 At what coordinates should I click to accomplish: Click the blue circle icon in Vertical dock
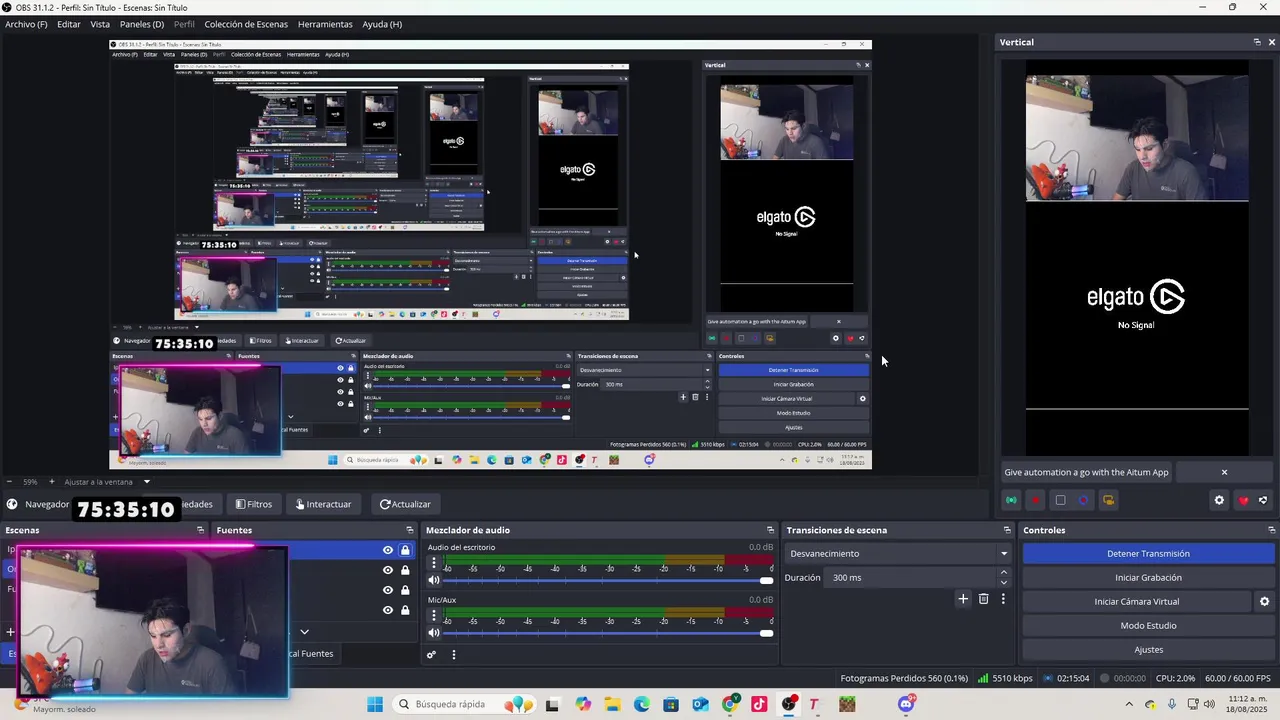pyautogui.click(x=1084, y=500)
